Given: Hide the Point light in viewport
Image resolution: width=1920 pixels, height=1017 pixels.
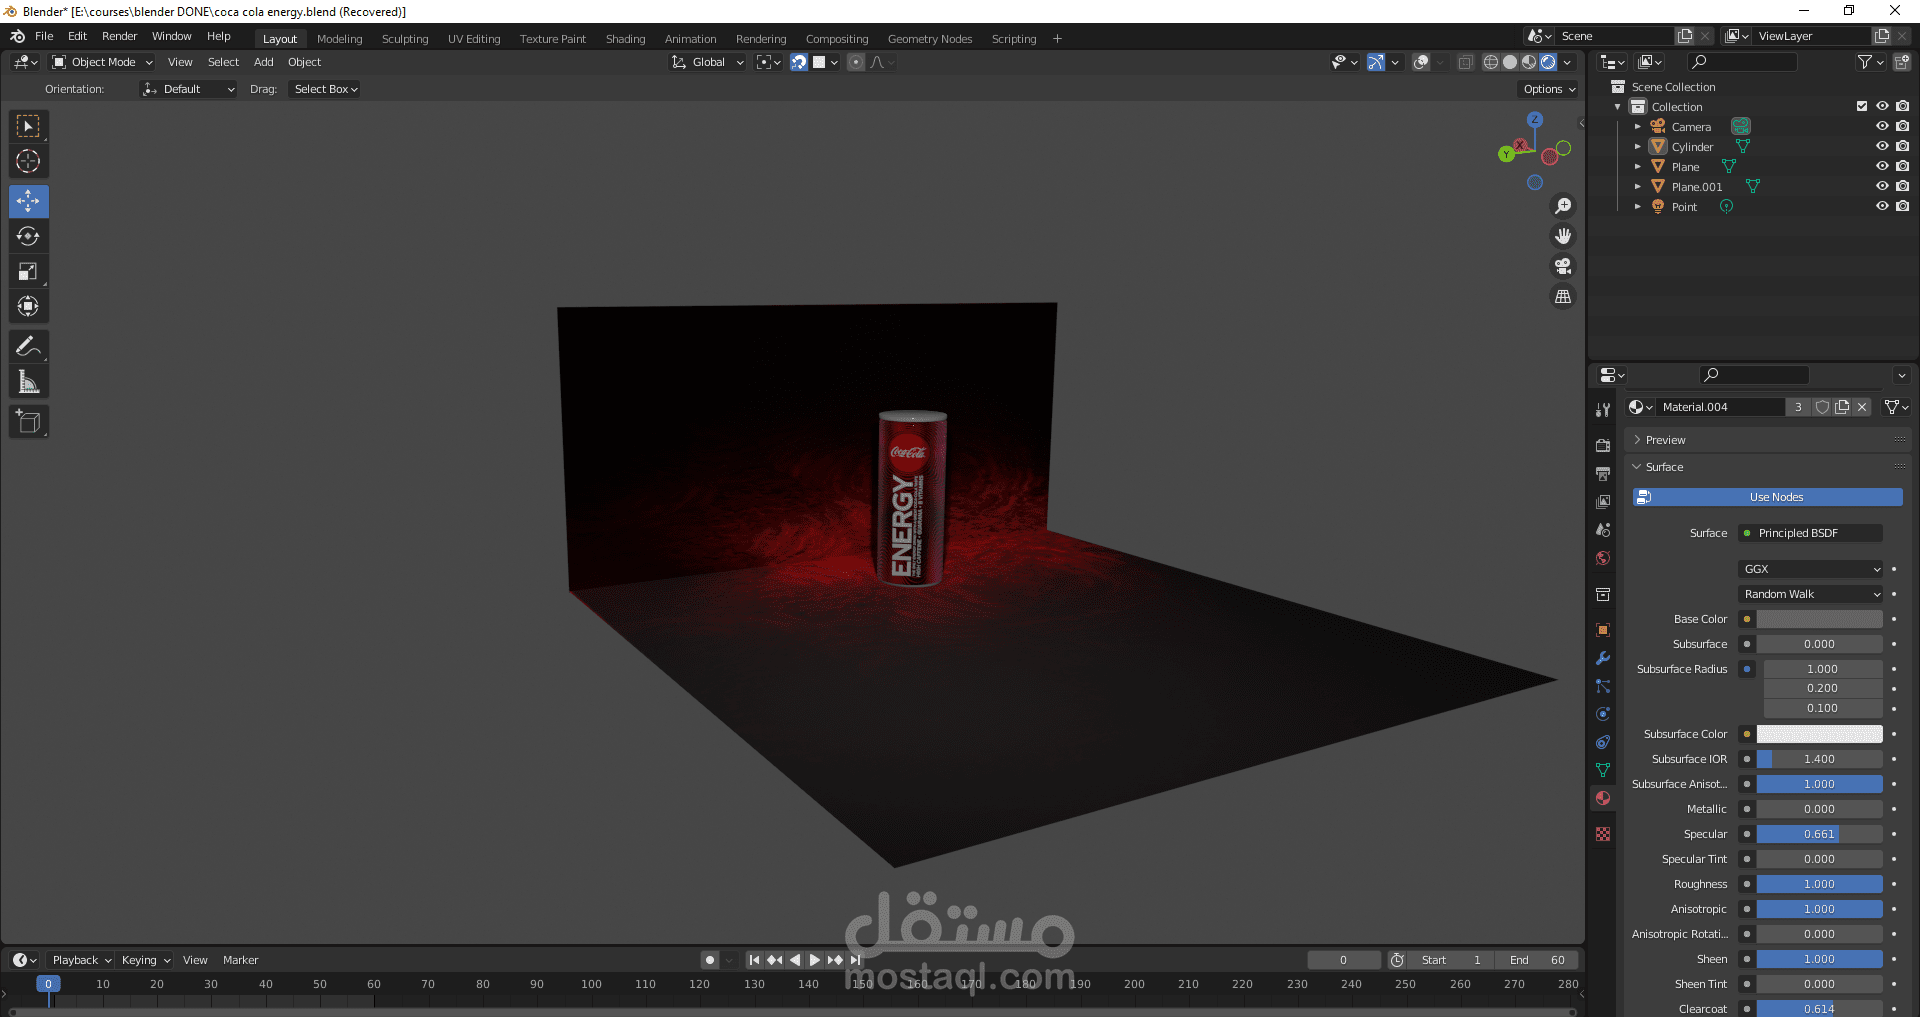Looking at the screenshot, I should click(1882, 207).
